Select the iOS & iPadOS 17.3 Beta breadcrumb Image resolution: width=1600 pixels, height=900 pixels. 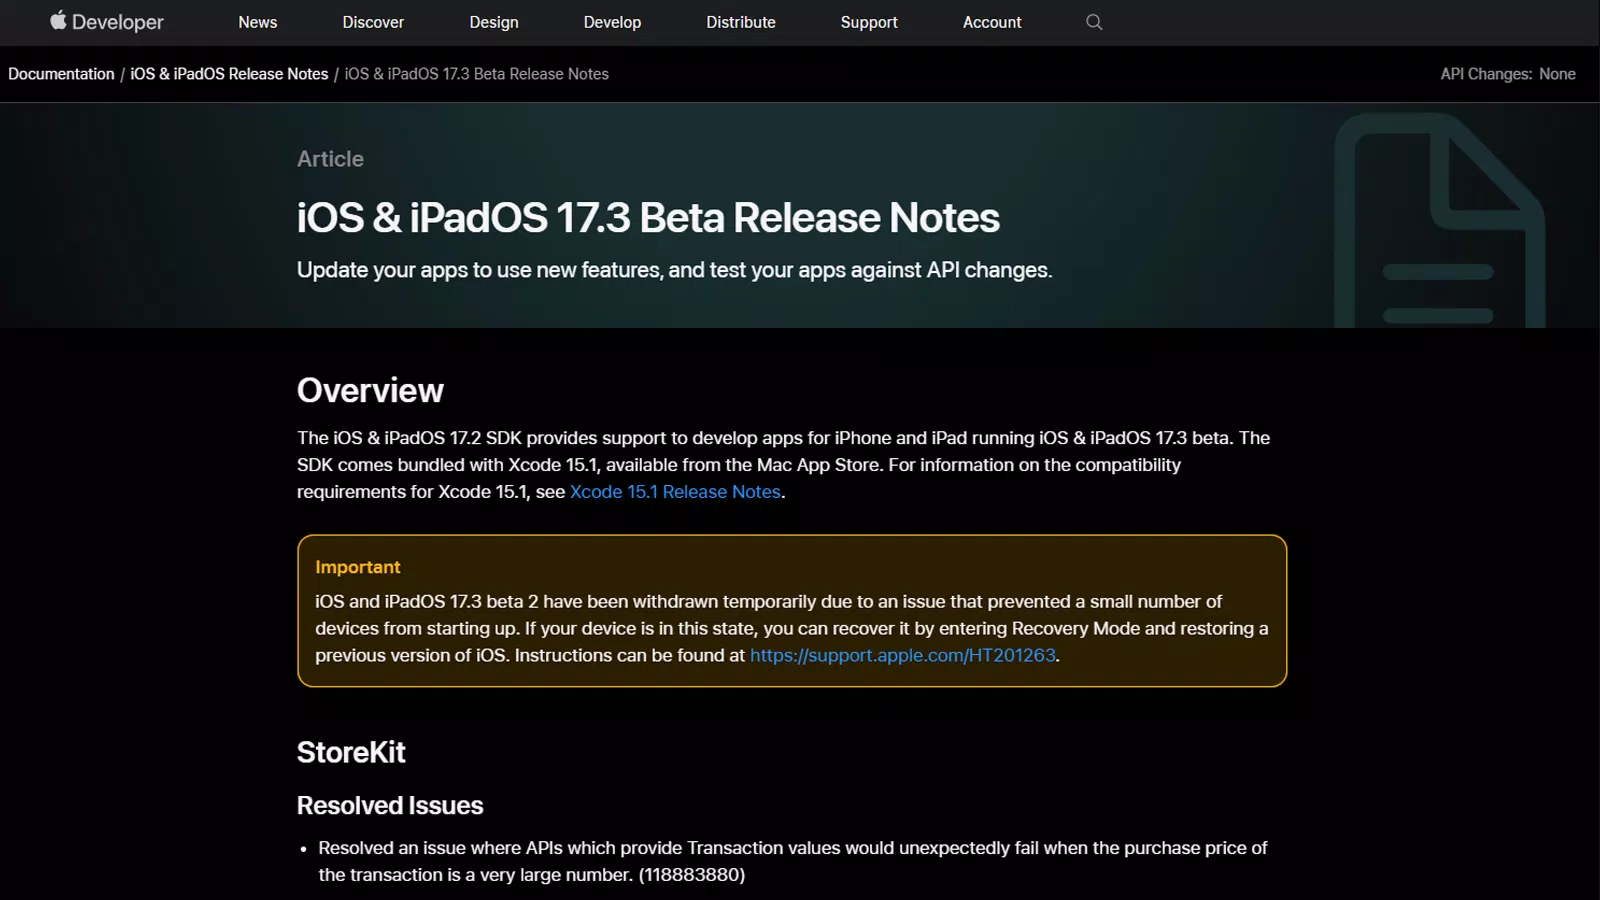click(477, 73)
